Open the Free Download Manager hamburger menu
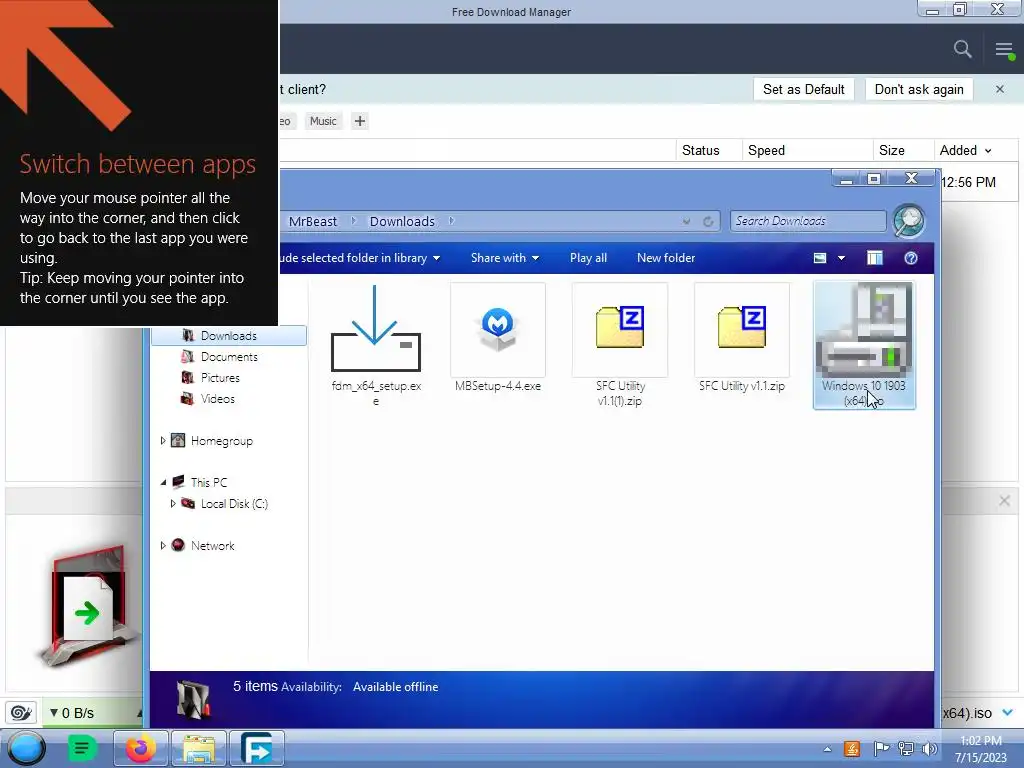1024x768 pixels. (x=1004, y=50)
